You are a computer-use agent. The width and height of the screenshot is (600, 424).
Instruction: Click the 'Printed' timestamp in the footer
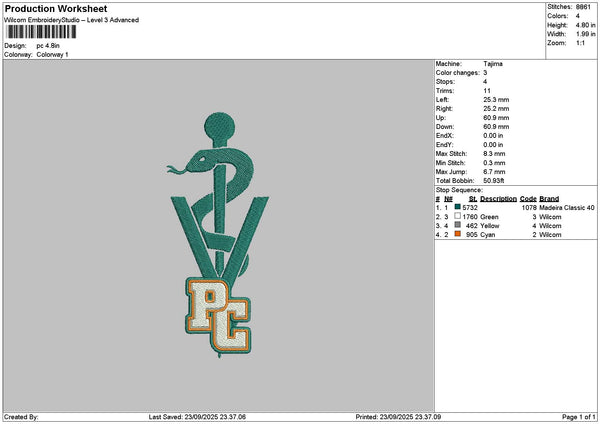tap(398, 417)
